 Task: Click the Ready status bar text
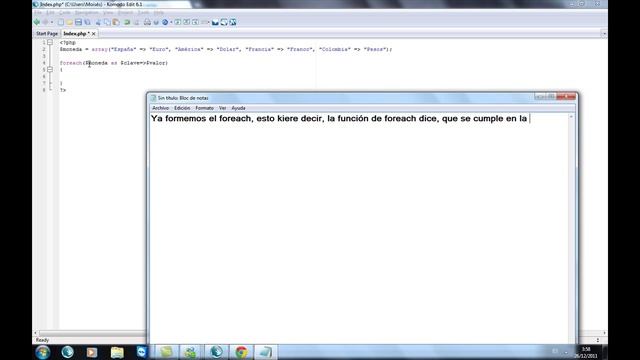click(x=42, y=340)
